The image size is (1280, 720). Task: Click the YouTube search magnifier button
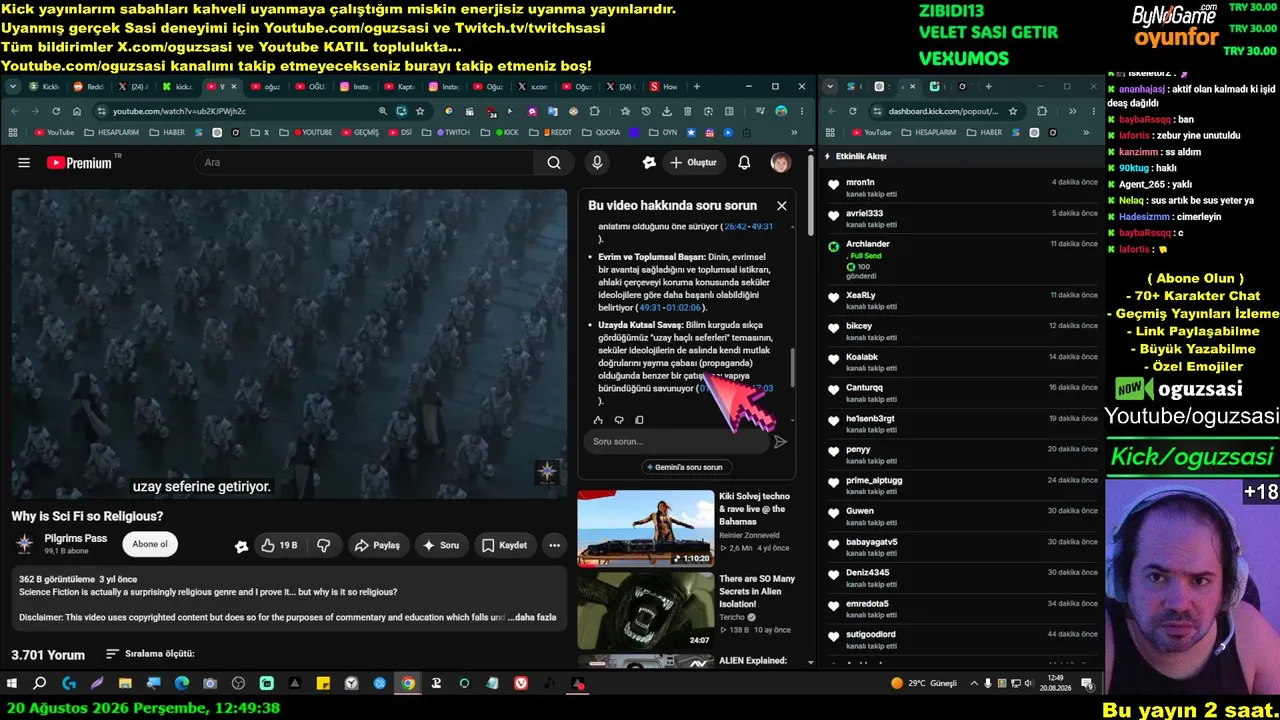point(554,163)
